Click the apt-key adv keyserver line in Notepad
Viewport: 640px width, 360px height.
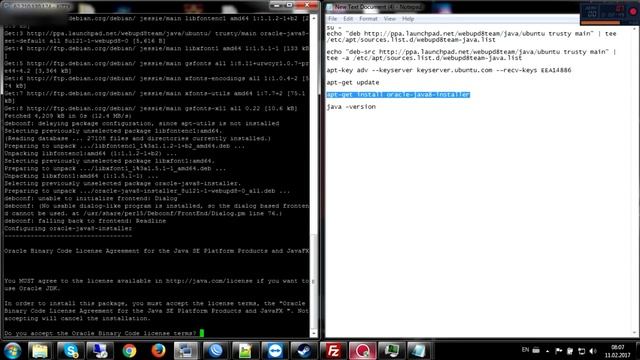click(x=449, y=70)
